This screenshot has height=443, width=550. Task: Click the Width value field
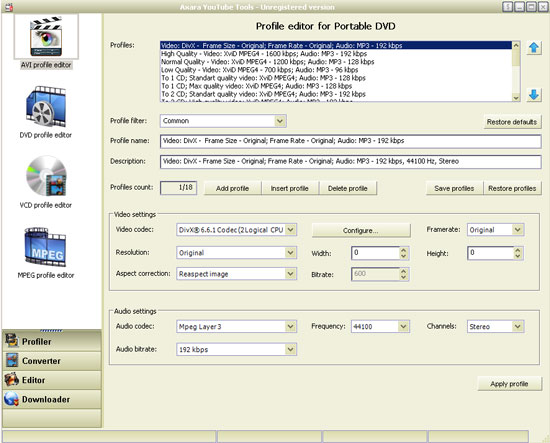pos(375,253)
